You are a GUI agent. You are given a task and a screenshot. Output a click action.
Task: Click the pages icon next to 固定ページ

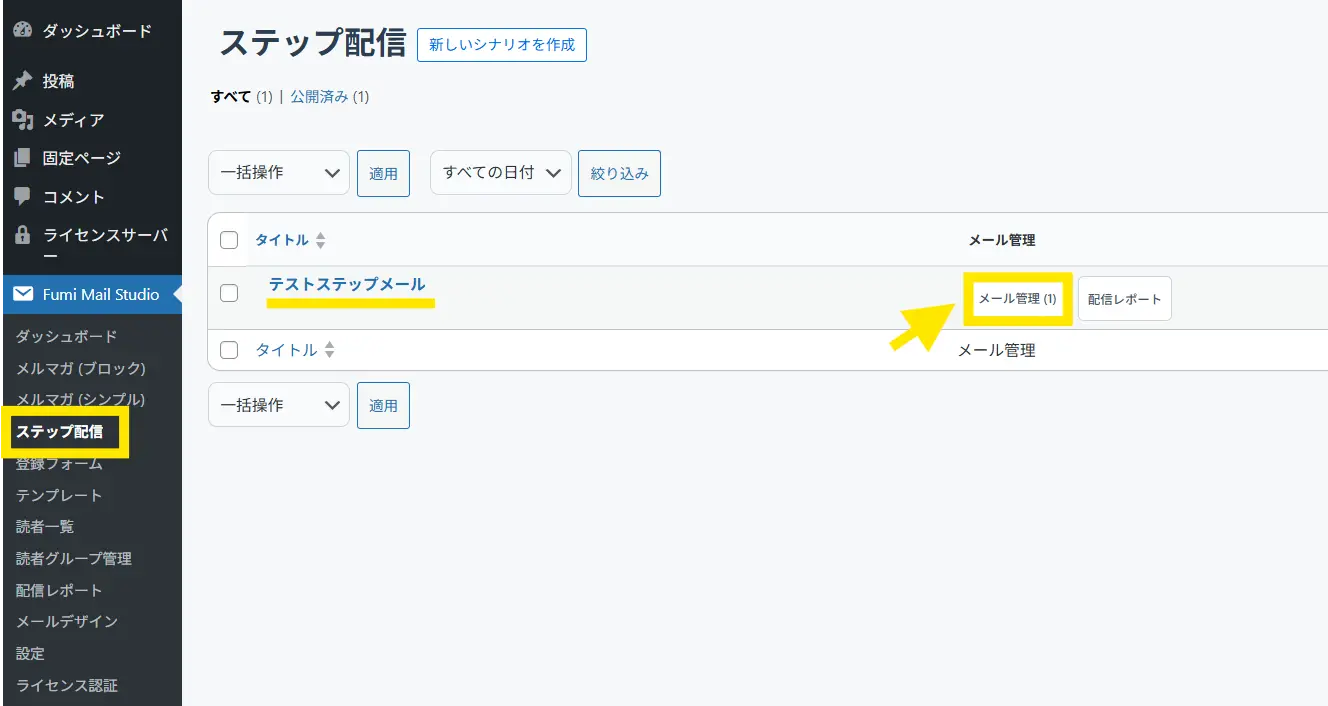22,158
